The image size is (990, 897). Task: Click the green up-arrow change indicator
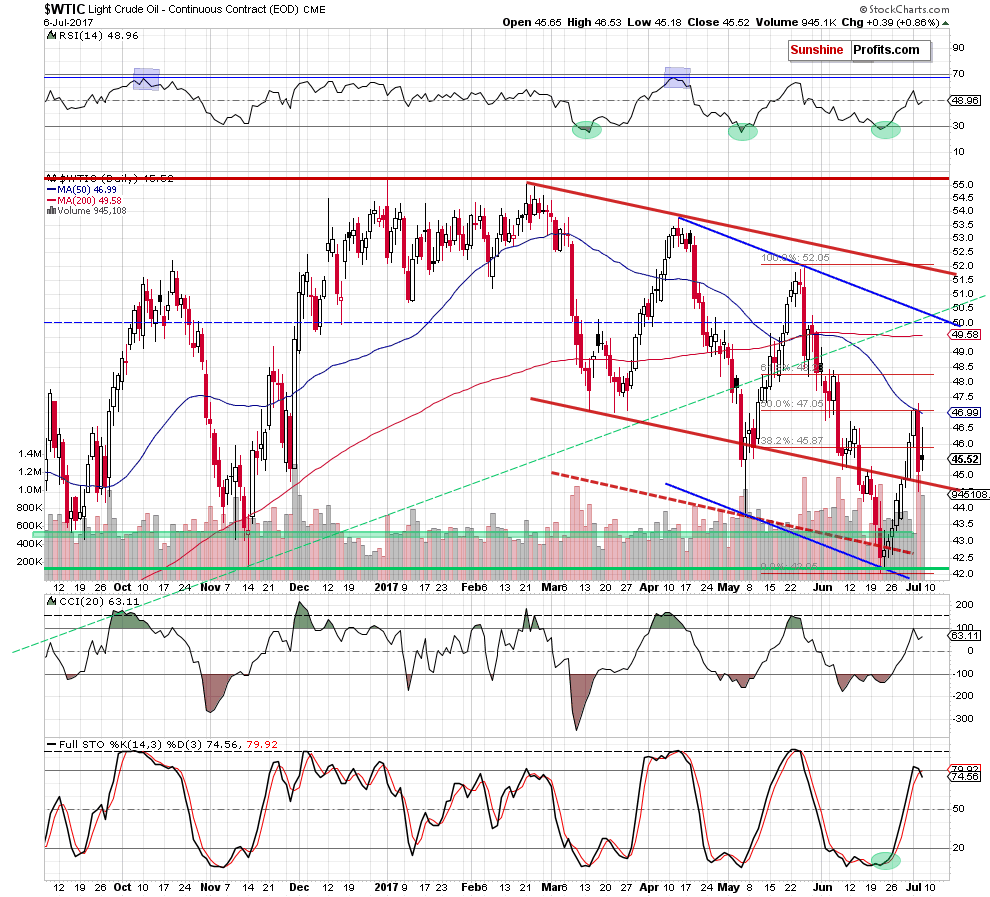[945, 23]
